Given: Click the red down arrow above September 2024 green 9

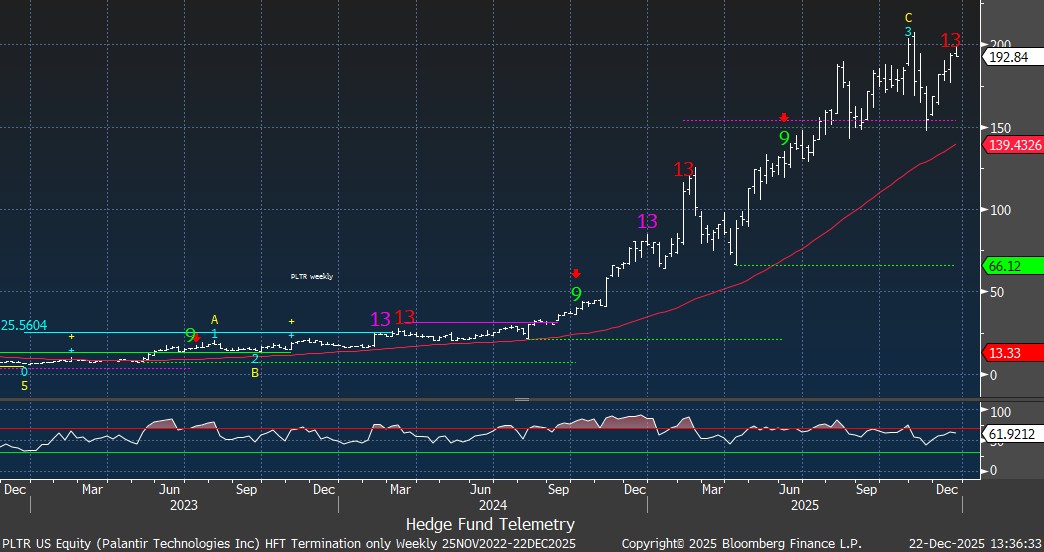Looking at the screenshot, I should pos(576,273).
